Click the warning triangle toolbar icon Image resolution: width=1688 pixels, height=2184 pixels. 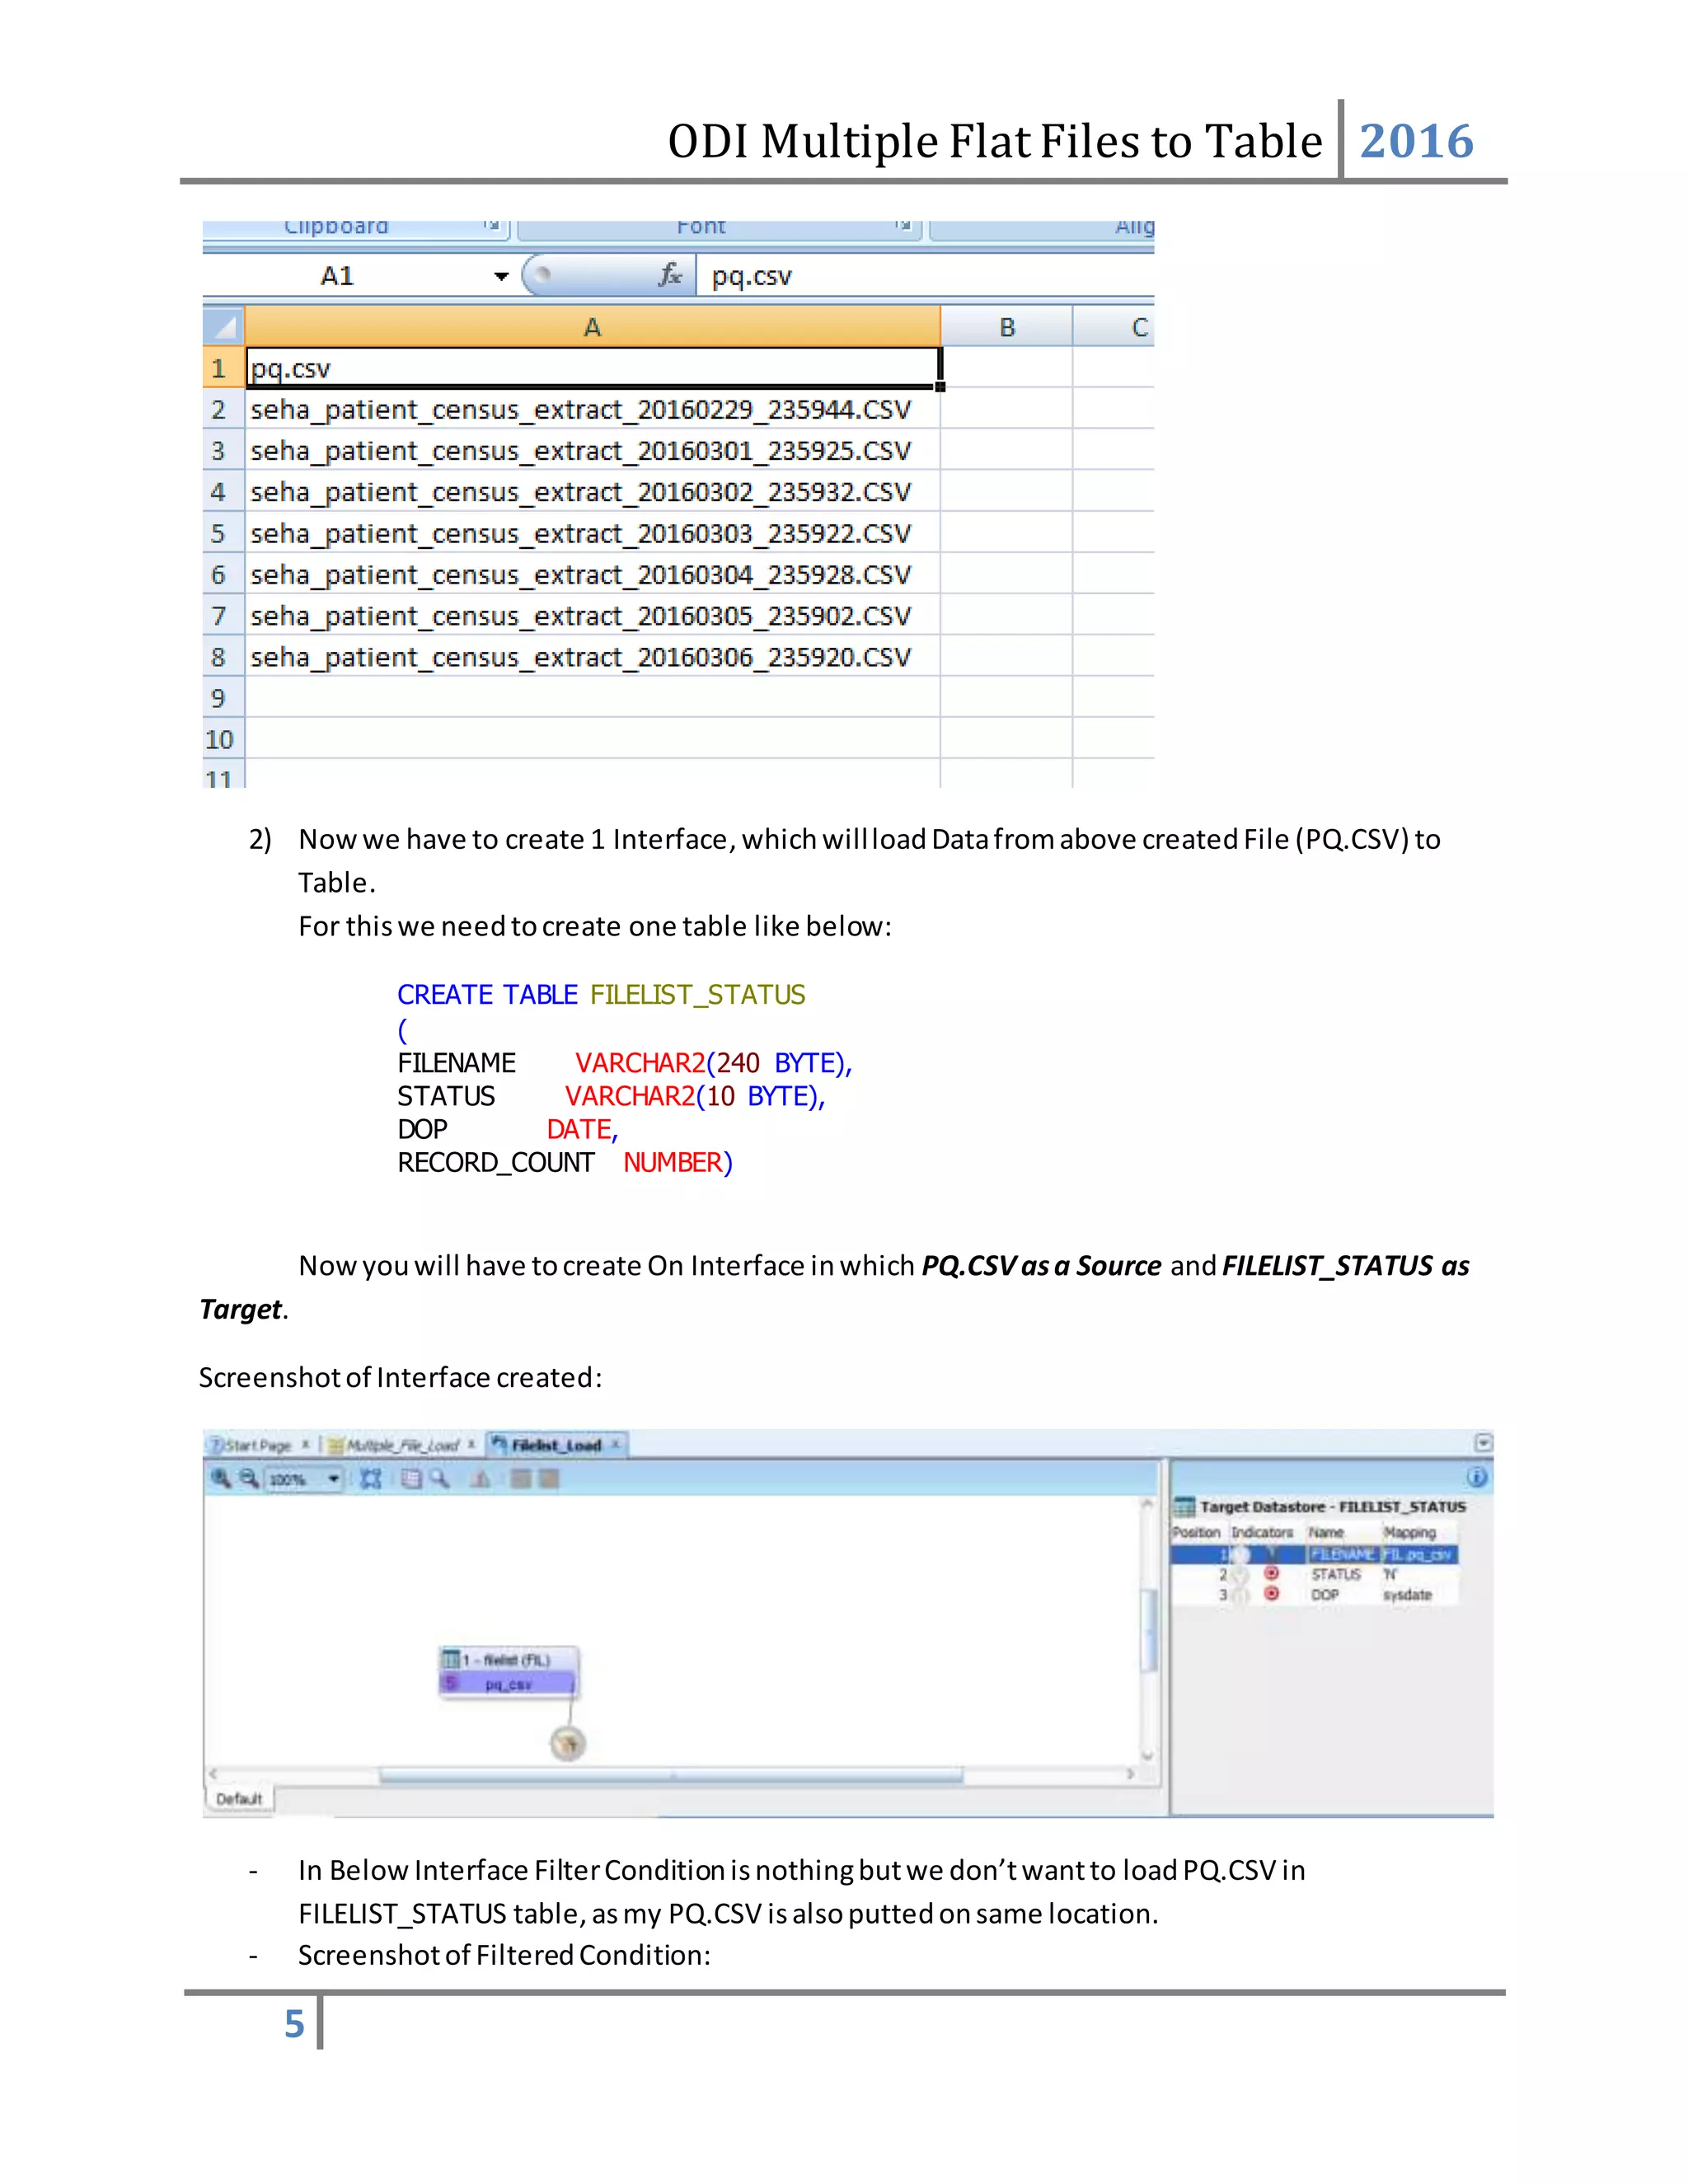481,1479
